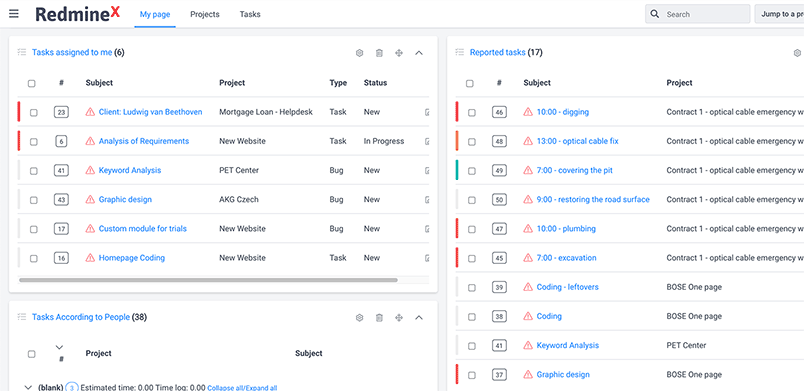Check the box for Analysis of Requirements
The width and height of the screenshot is (804, 391).
[33, 142]
